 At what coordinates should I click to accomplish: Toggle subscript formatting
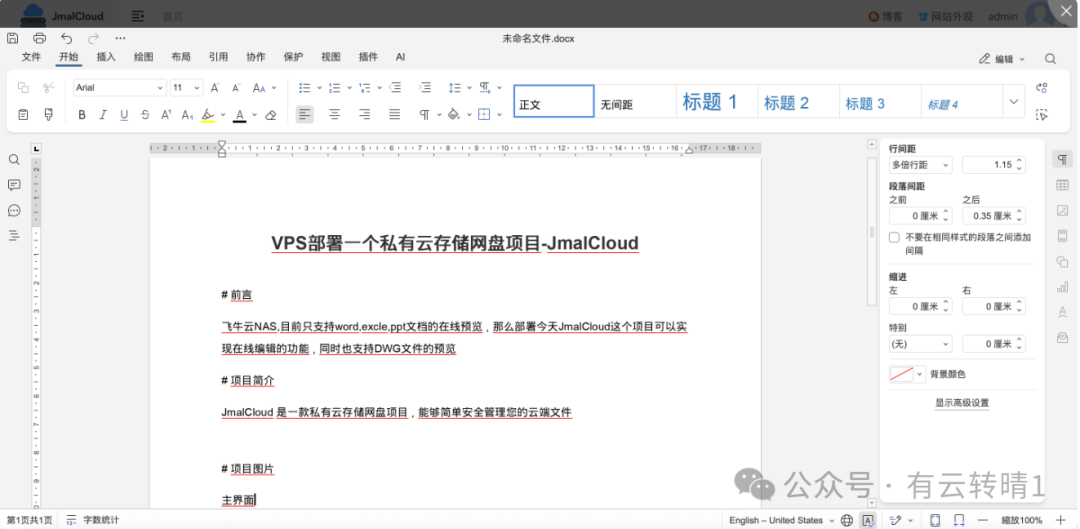click(x=187, y=115)
